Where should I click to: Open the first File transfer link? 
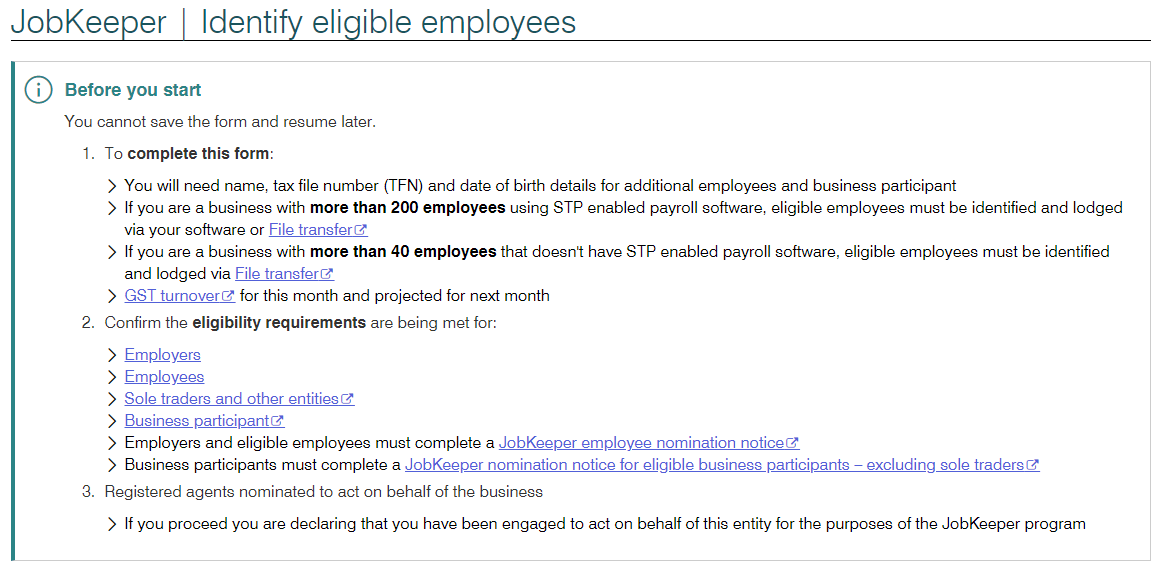[312, 229]
